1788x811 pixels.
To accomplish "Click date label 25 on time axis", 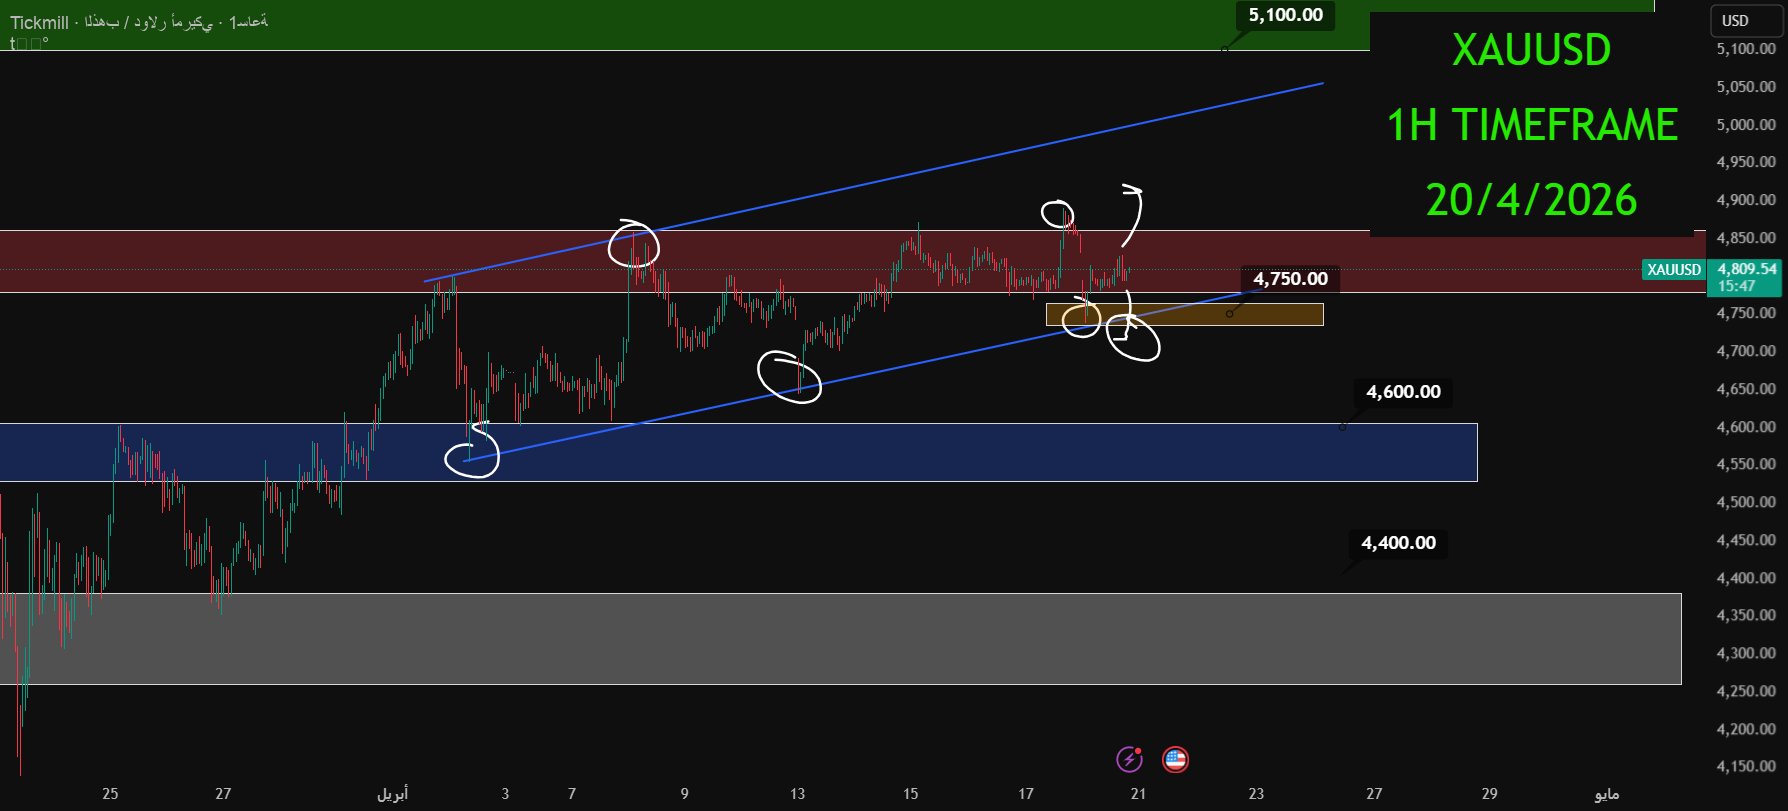I will click(110, 794).
